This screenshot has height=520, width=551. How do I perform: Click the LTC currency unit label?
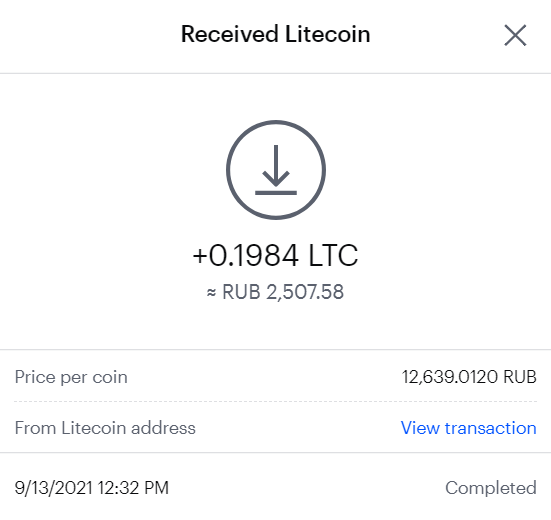click(333, 255)
